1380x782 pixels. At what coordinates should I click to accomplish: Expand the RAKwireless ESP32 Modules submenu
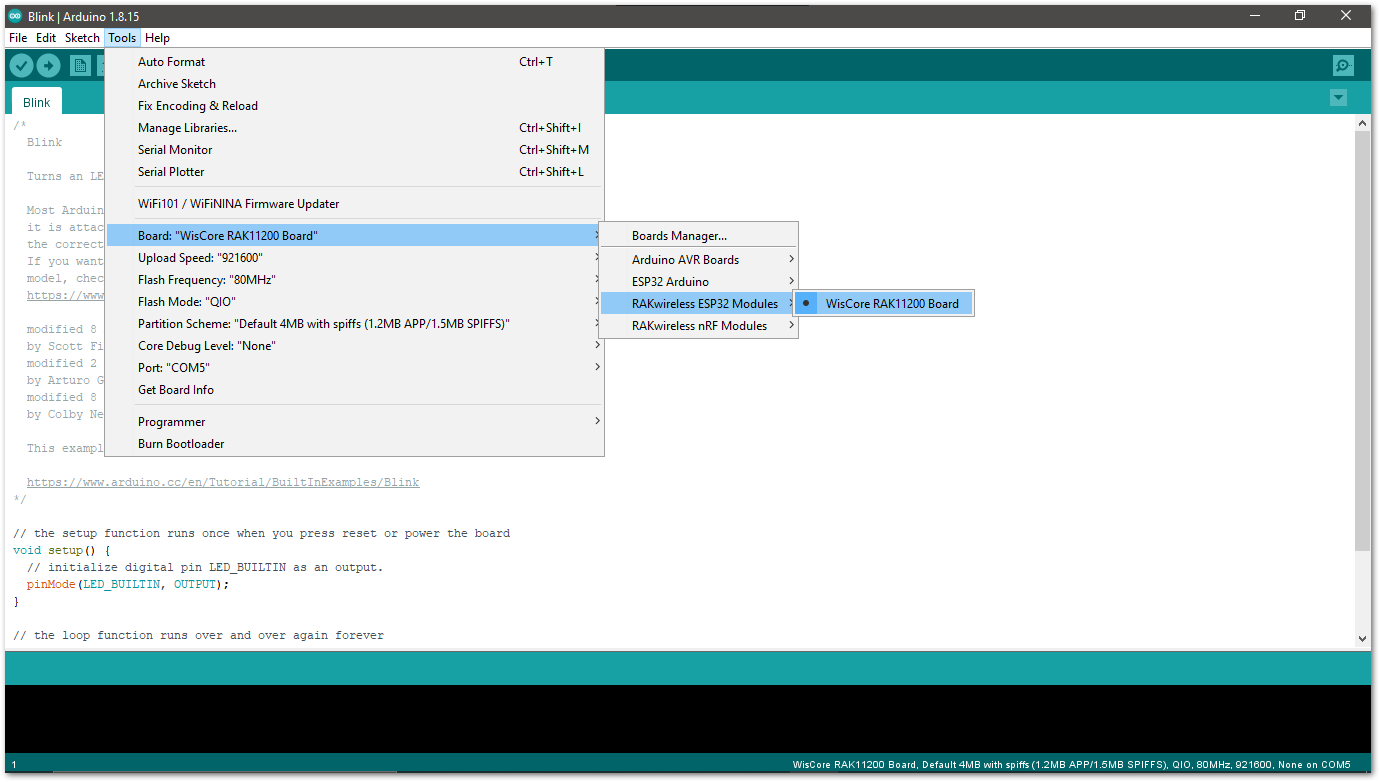tap(698, 304)
